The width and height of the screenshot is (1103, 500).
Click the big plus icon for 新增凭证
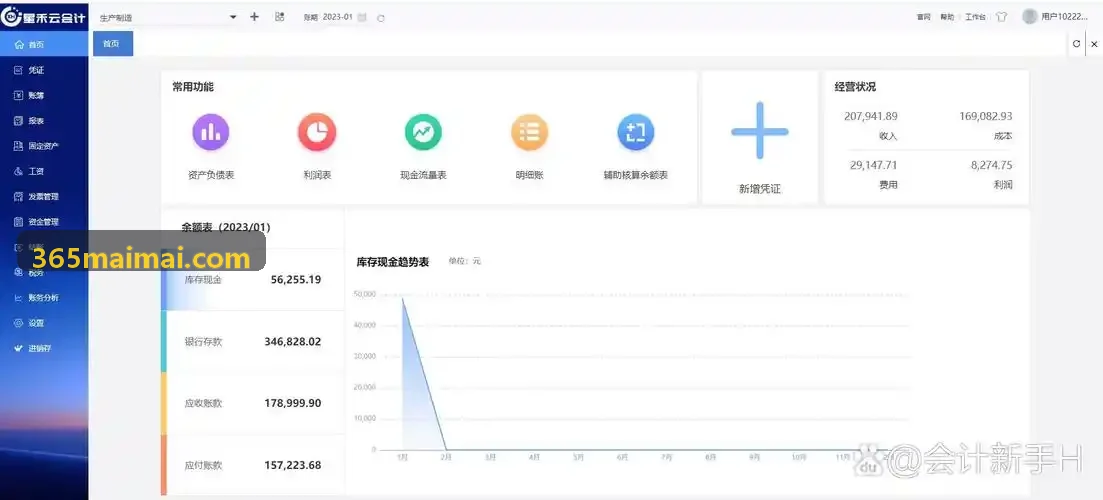760,131
